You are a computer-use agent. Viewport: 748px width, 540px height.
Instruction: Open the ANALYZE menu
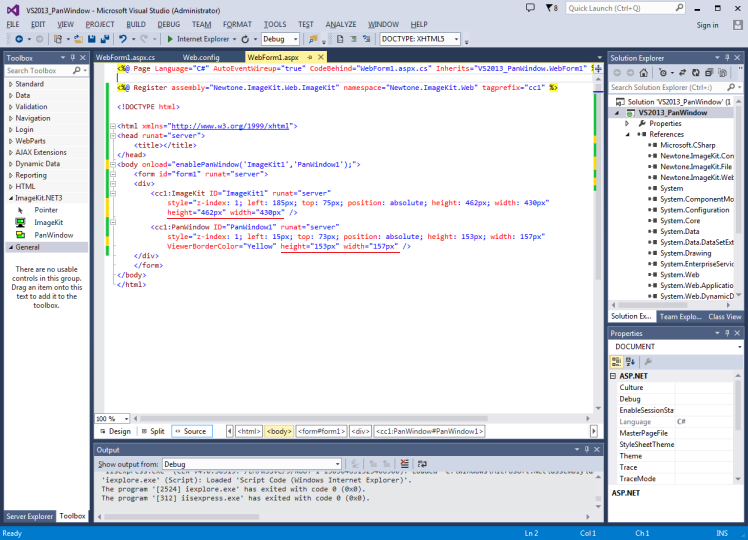tap(341, 24)
